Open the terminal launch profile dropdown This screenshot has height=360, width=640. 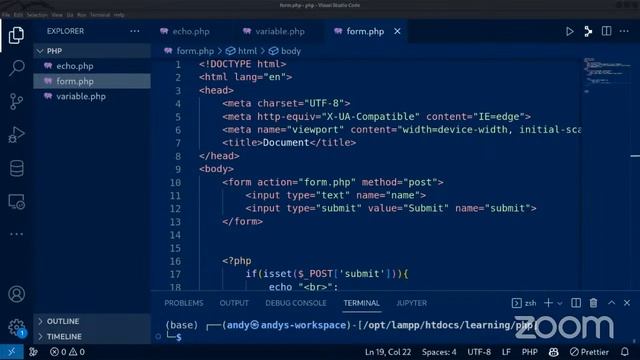pyautogui.click(x=560, y=303)
